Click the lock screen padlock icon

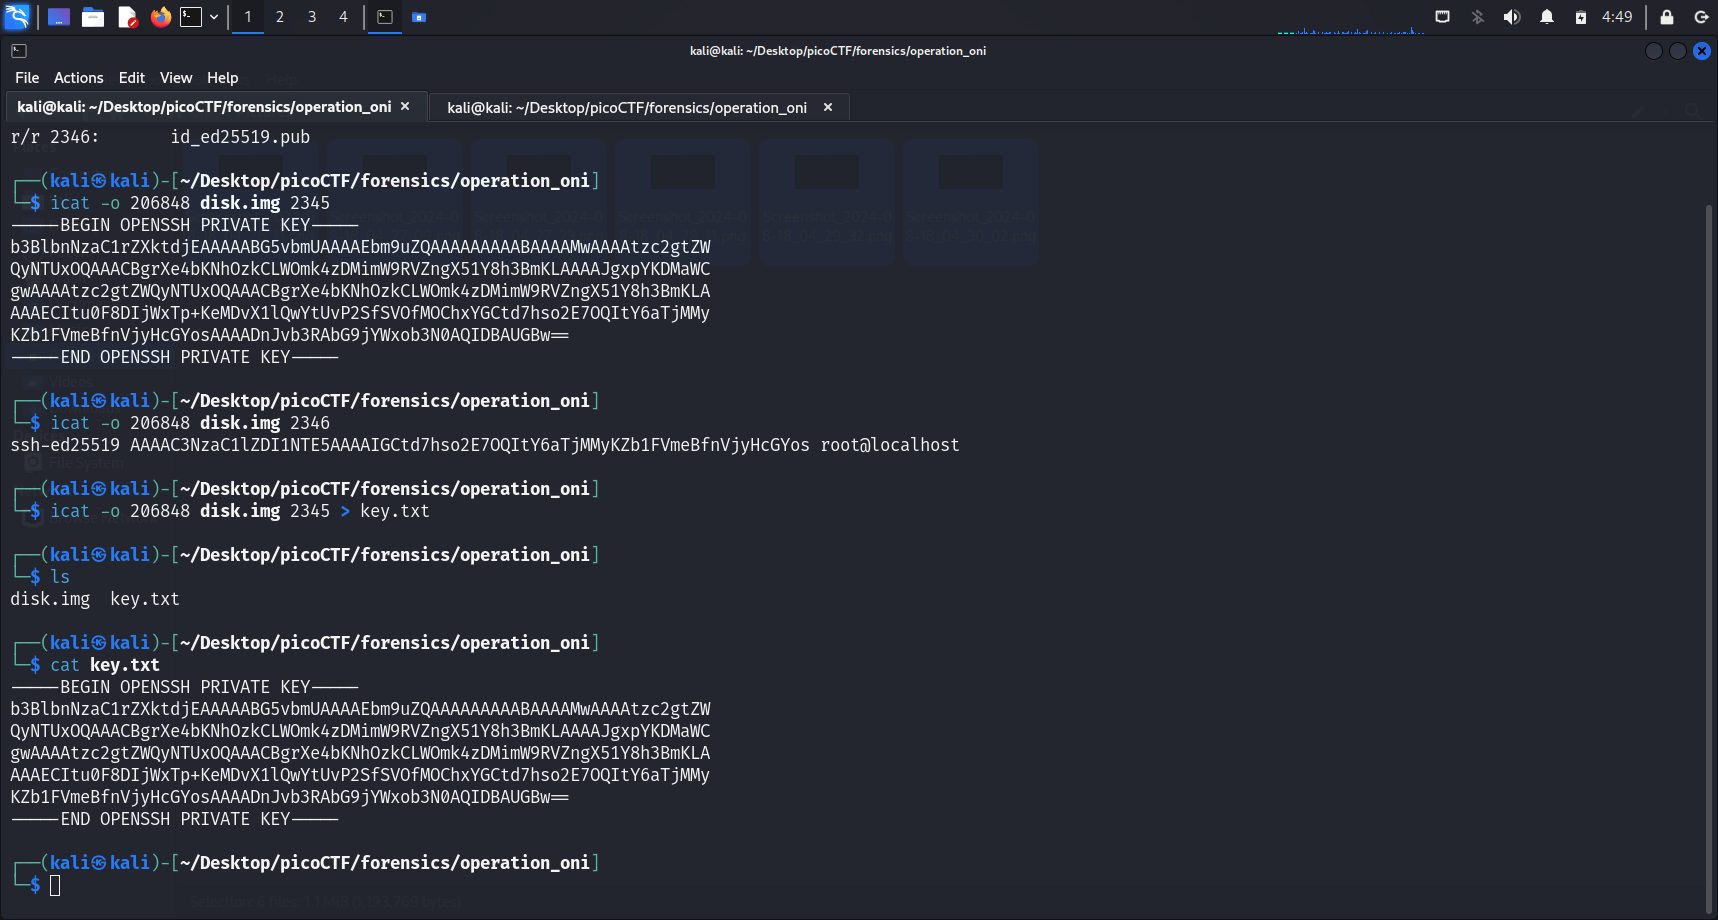pyautogui.click(x=1667, y=17)
